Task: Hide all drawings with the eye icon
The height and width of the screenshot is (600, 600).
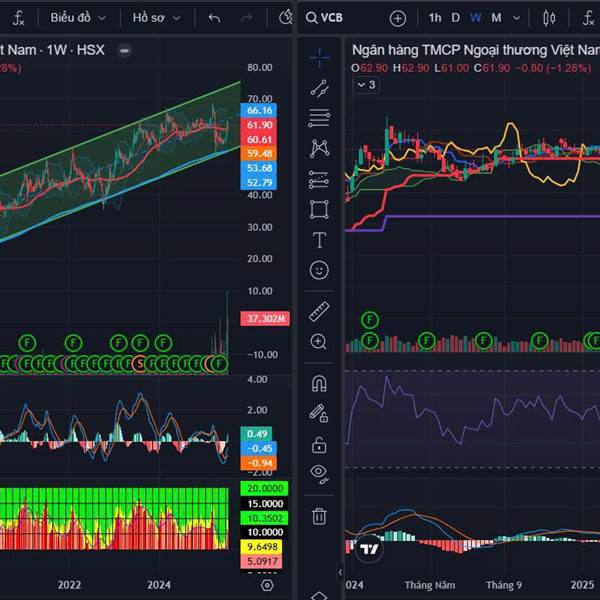Action: pos(319,474)
